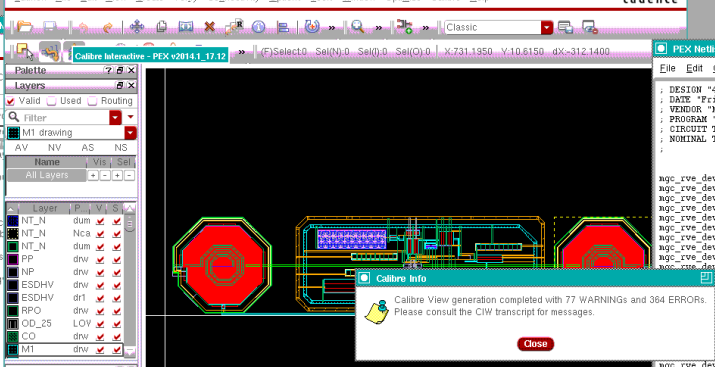Screen dimensions: 716x368
Task: Click the red X Delete icon
Action: click(x=210, y=27)
